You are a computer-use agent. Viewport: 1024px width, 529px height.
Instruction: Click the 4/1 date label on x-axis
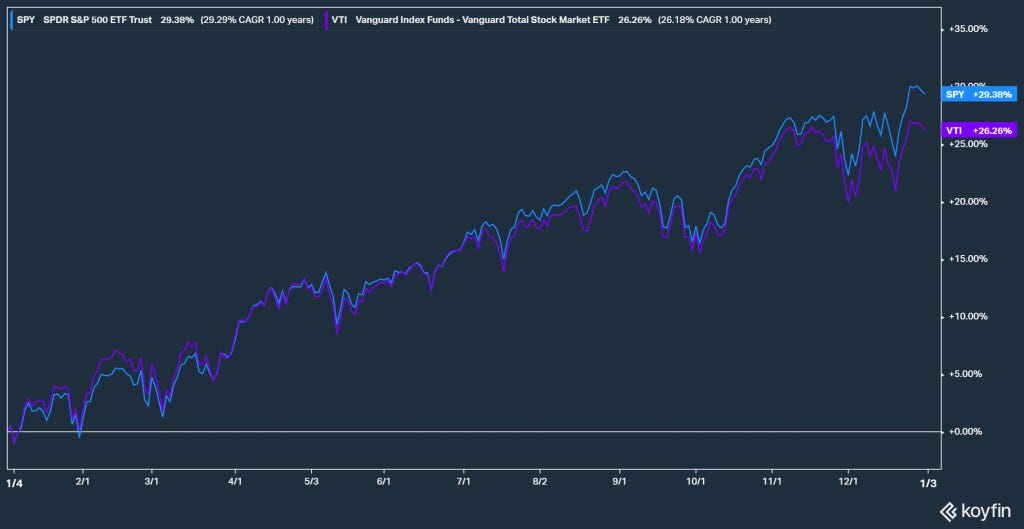coord(235,482)
